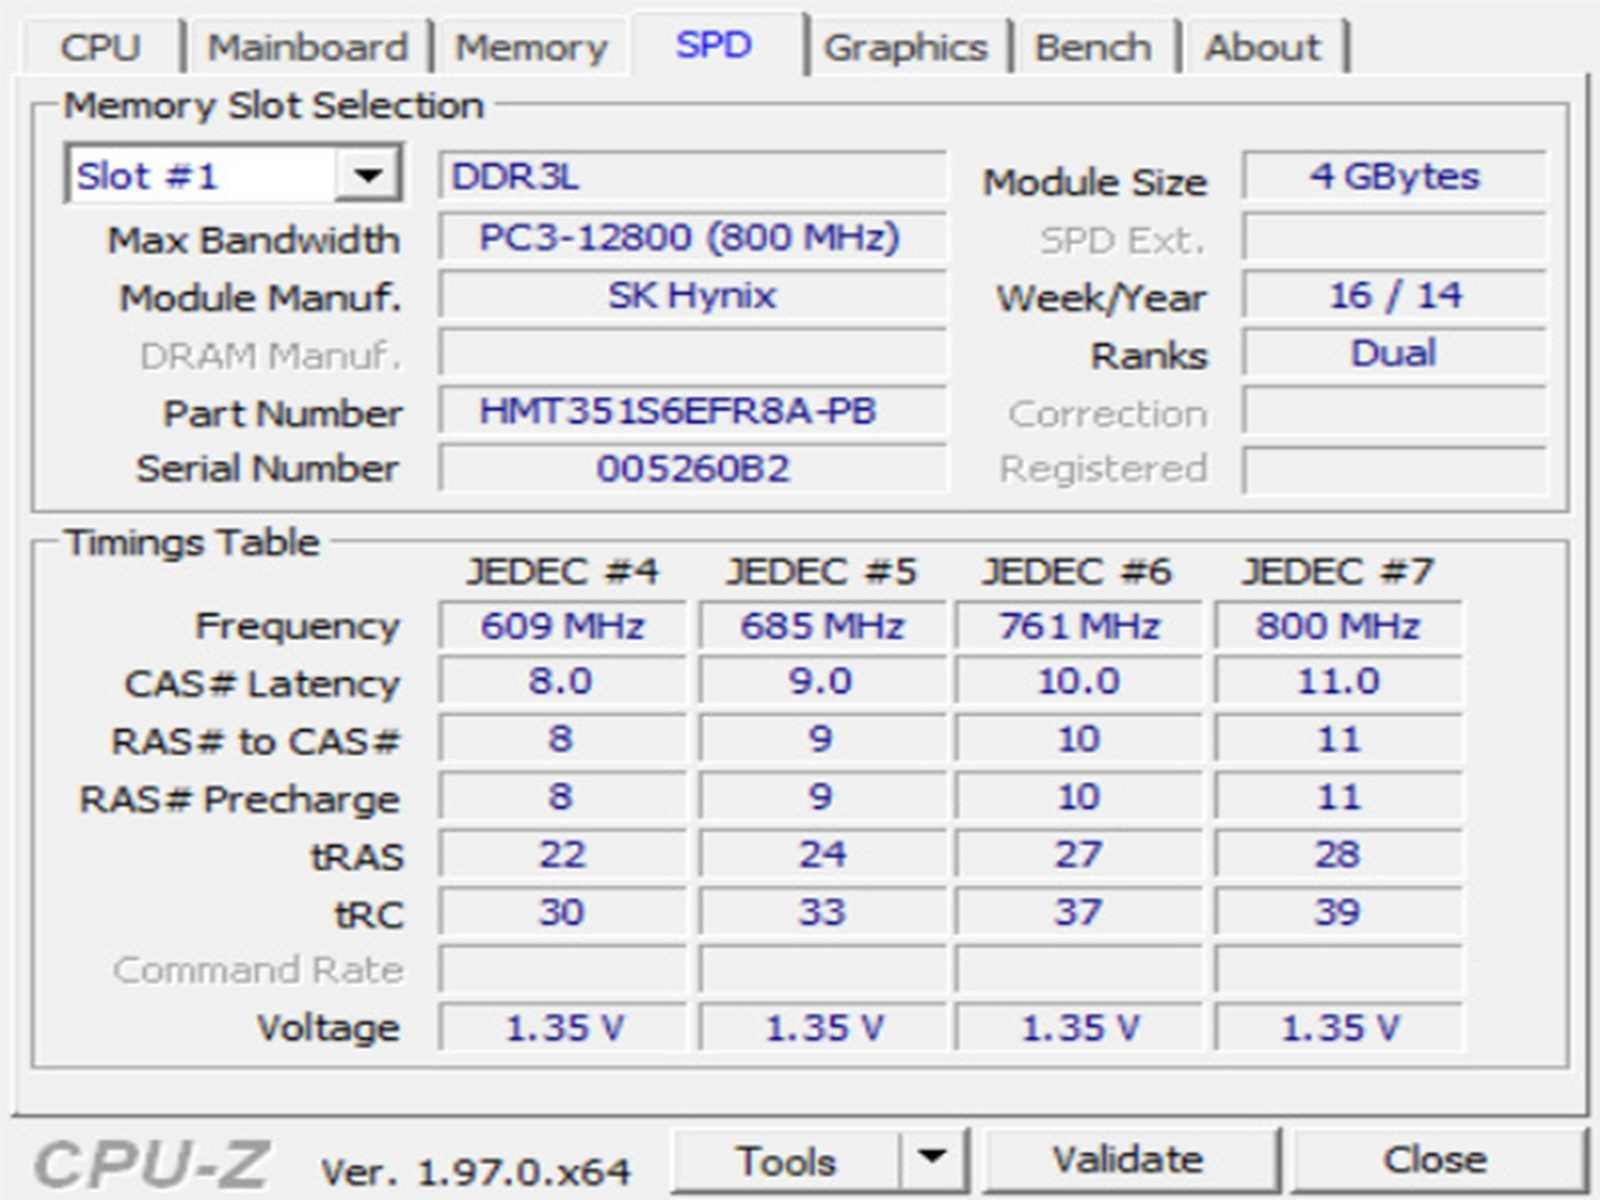Click the Part Number label
This screenshot has width=1600, height=1200.
pyautogui.click(x=283, y=413)
